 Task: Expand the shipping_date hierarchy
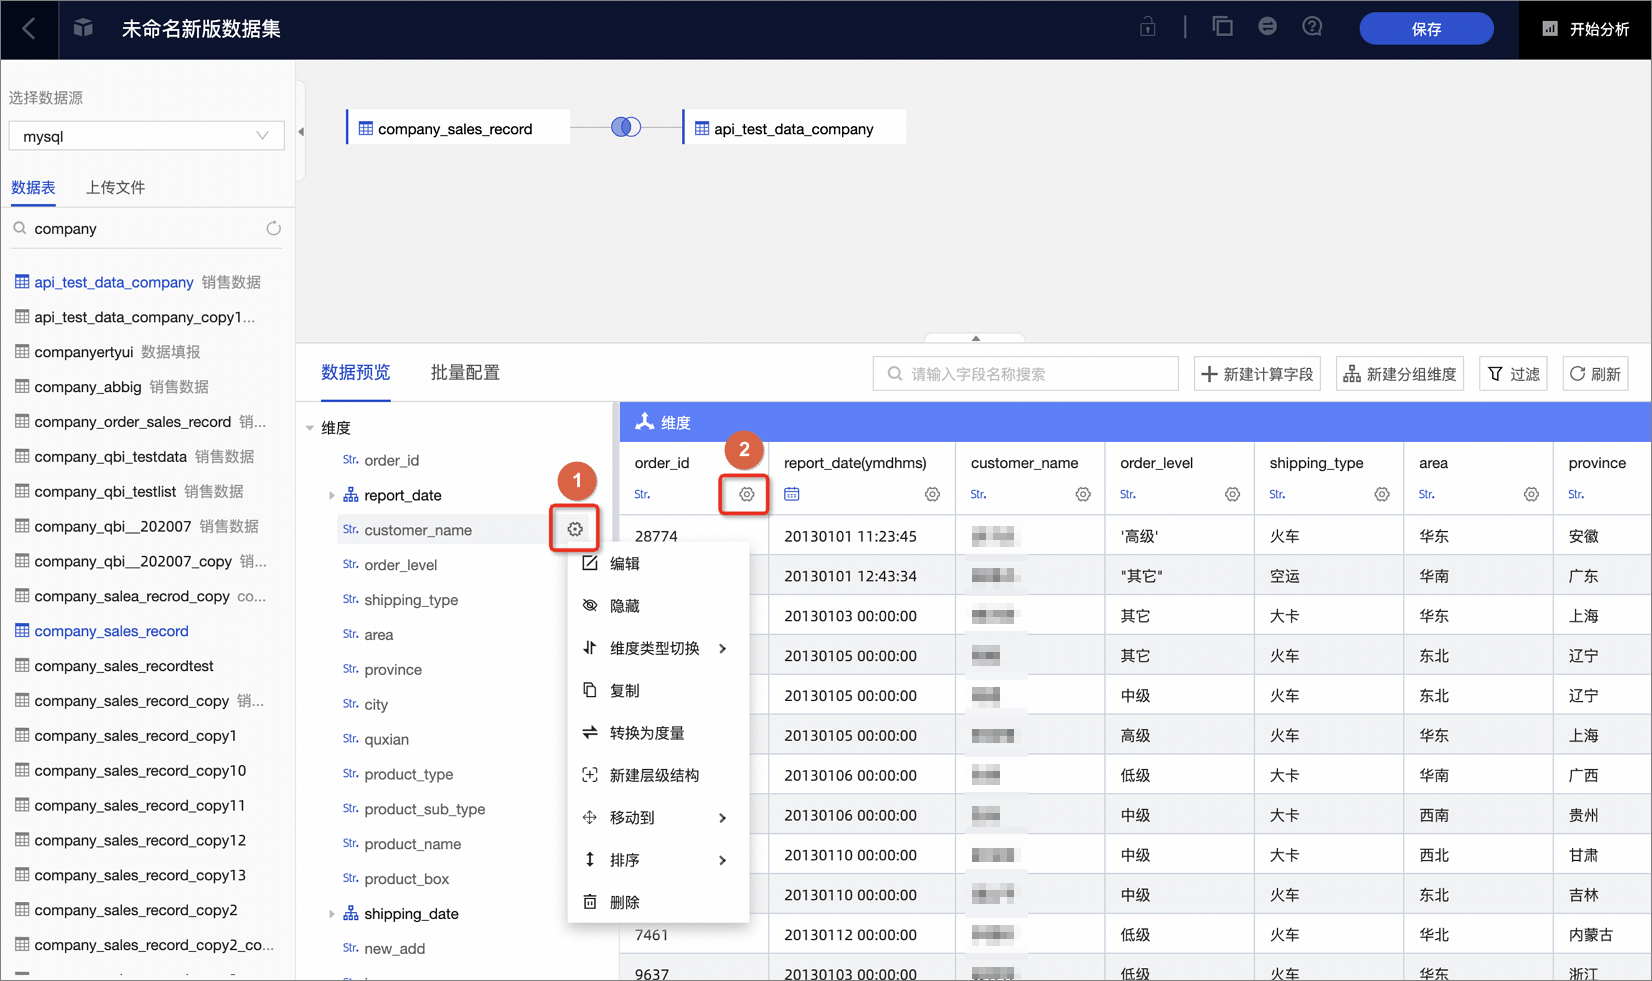[x=332, y=914]
